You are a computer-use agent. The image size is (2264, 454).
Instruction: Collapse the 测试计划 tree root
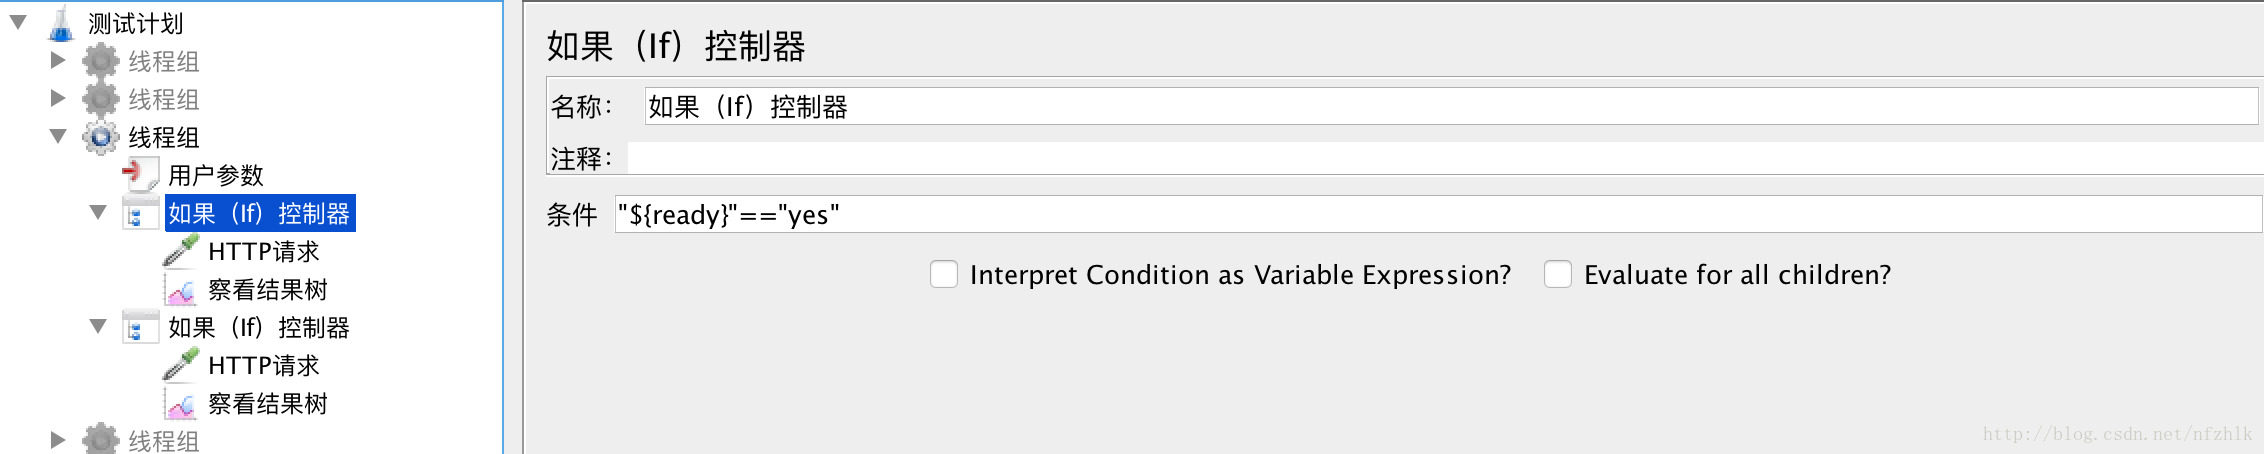click(18, 22)
